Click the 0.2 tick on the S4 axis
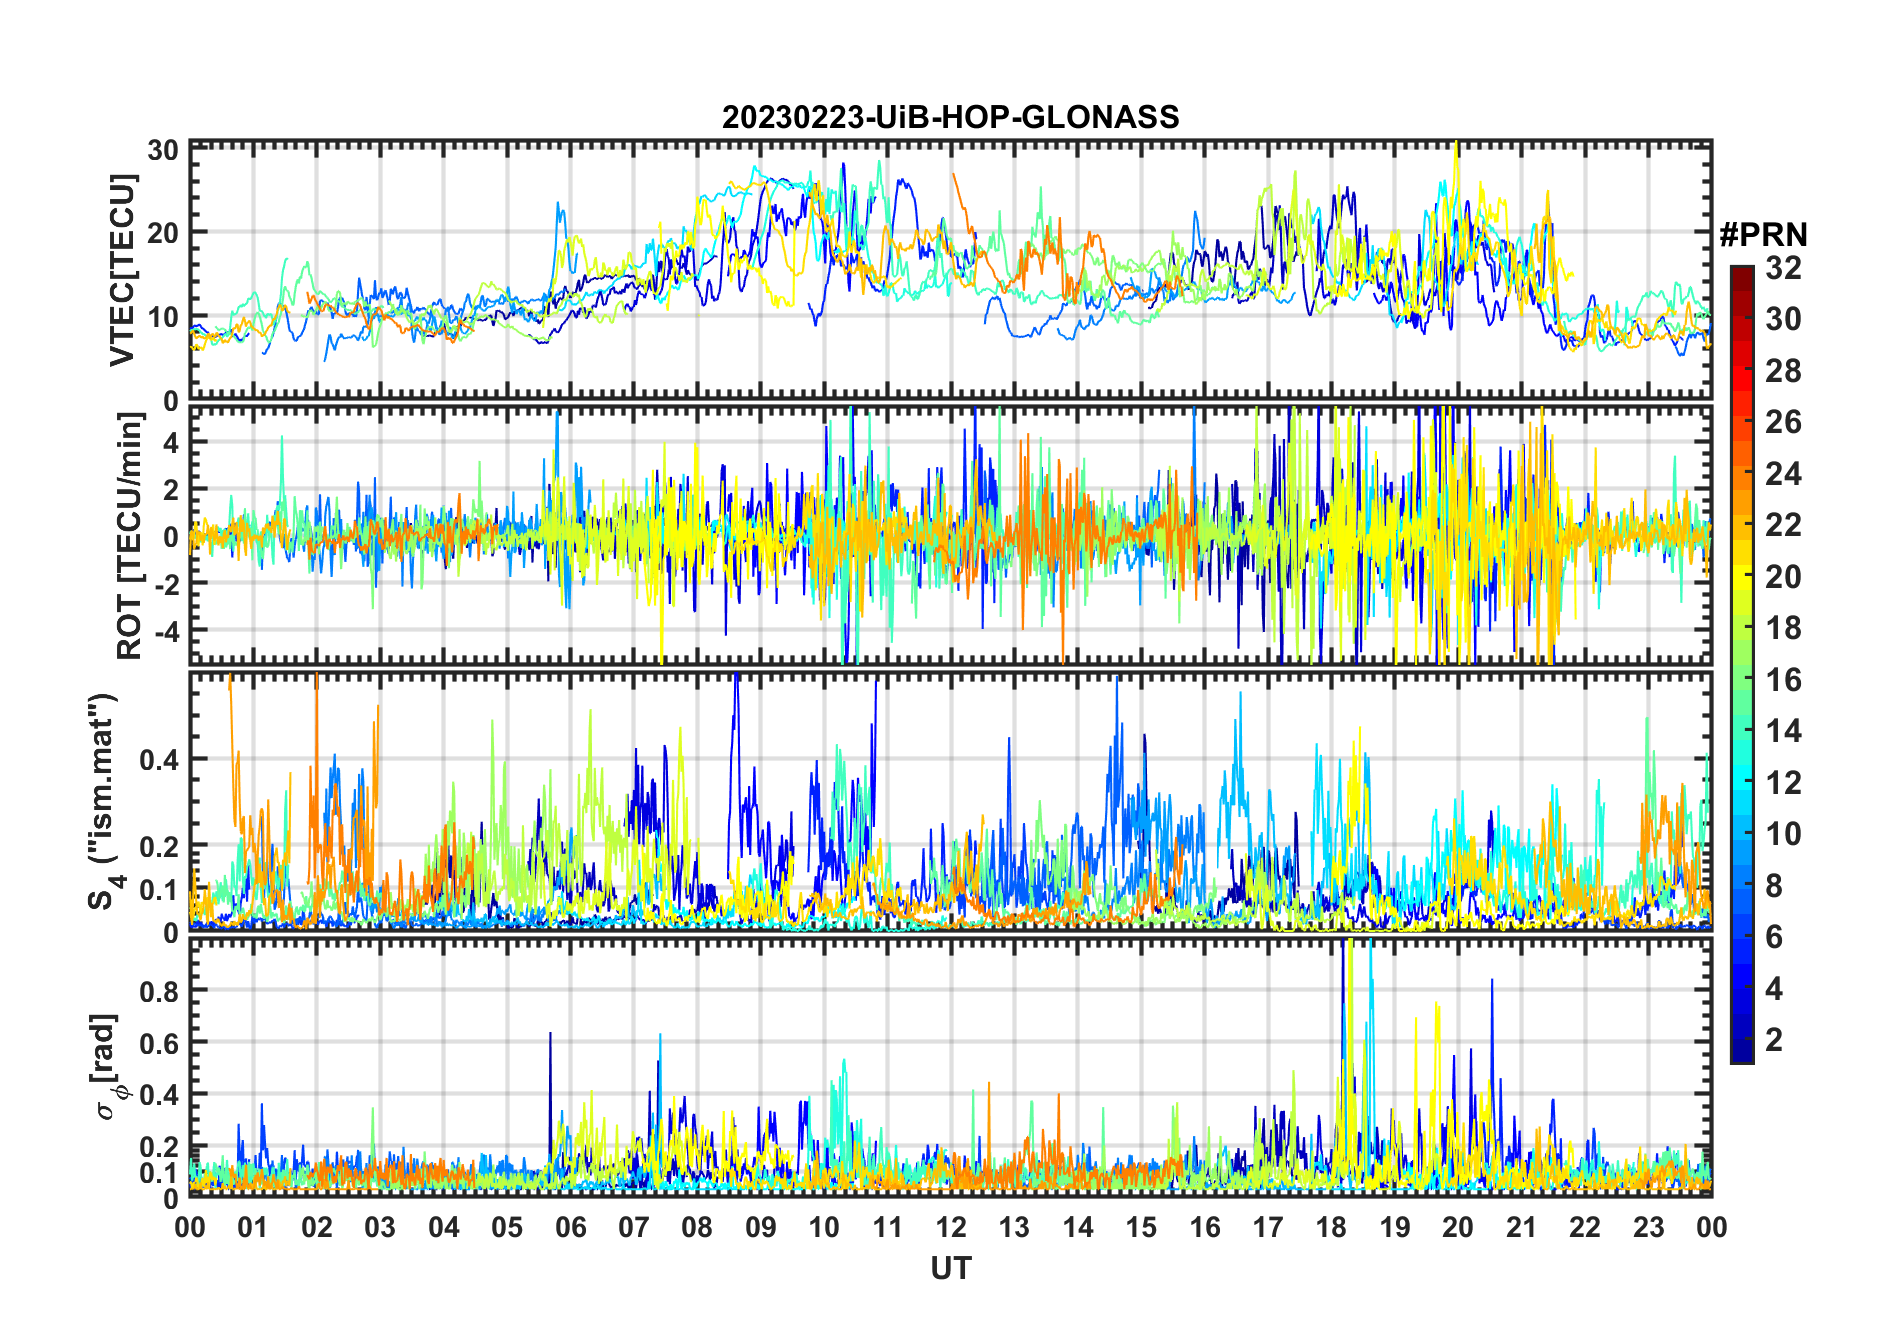The height and width of the screenshot is (1330, 1902). click(x=158, y=846)
